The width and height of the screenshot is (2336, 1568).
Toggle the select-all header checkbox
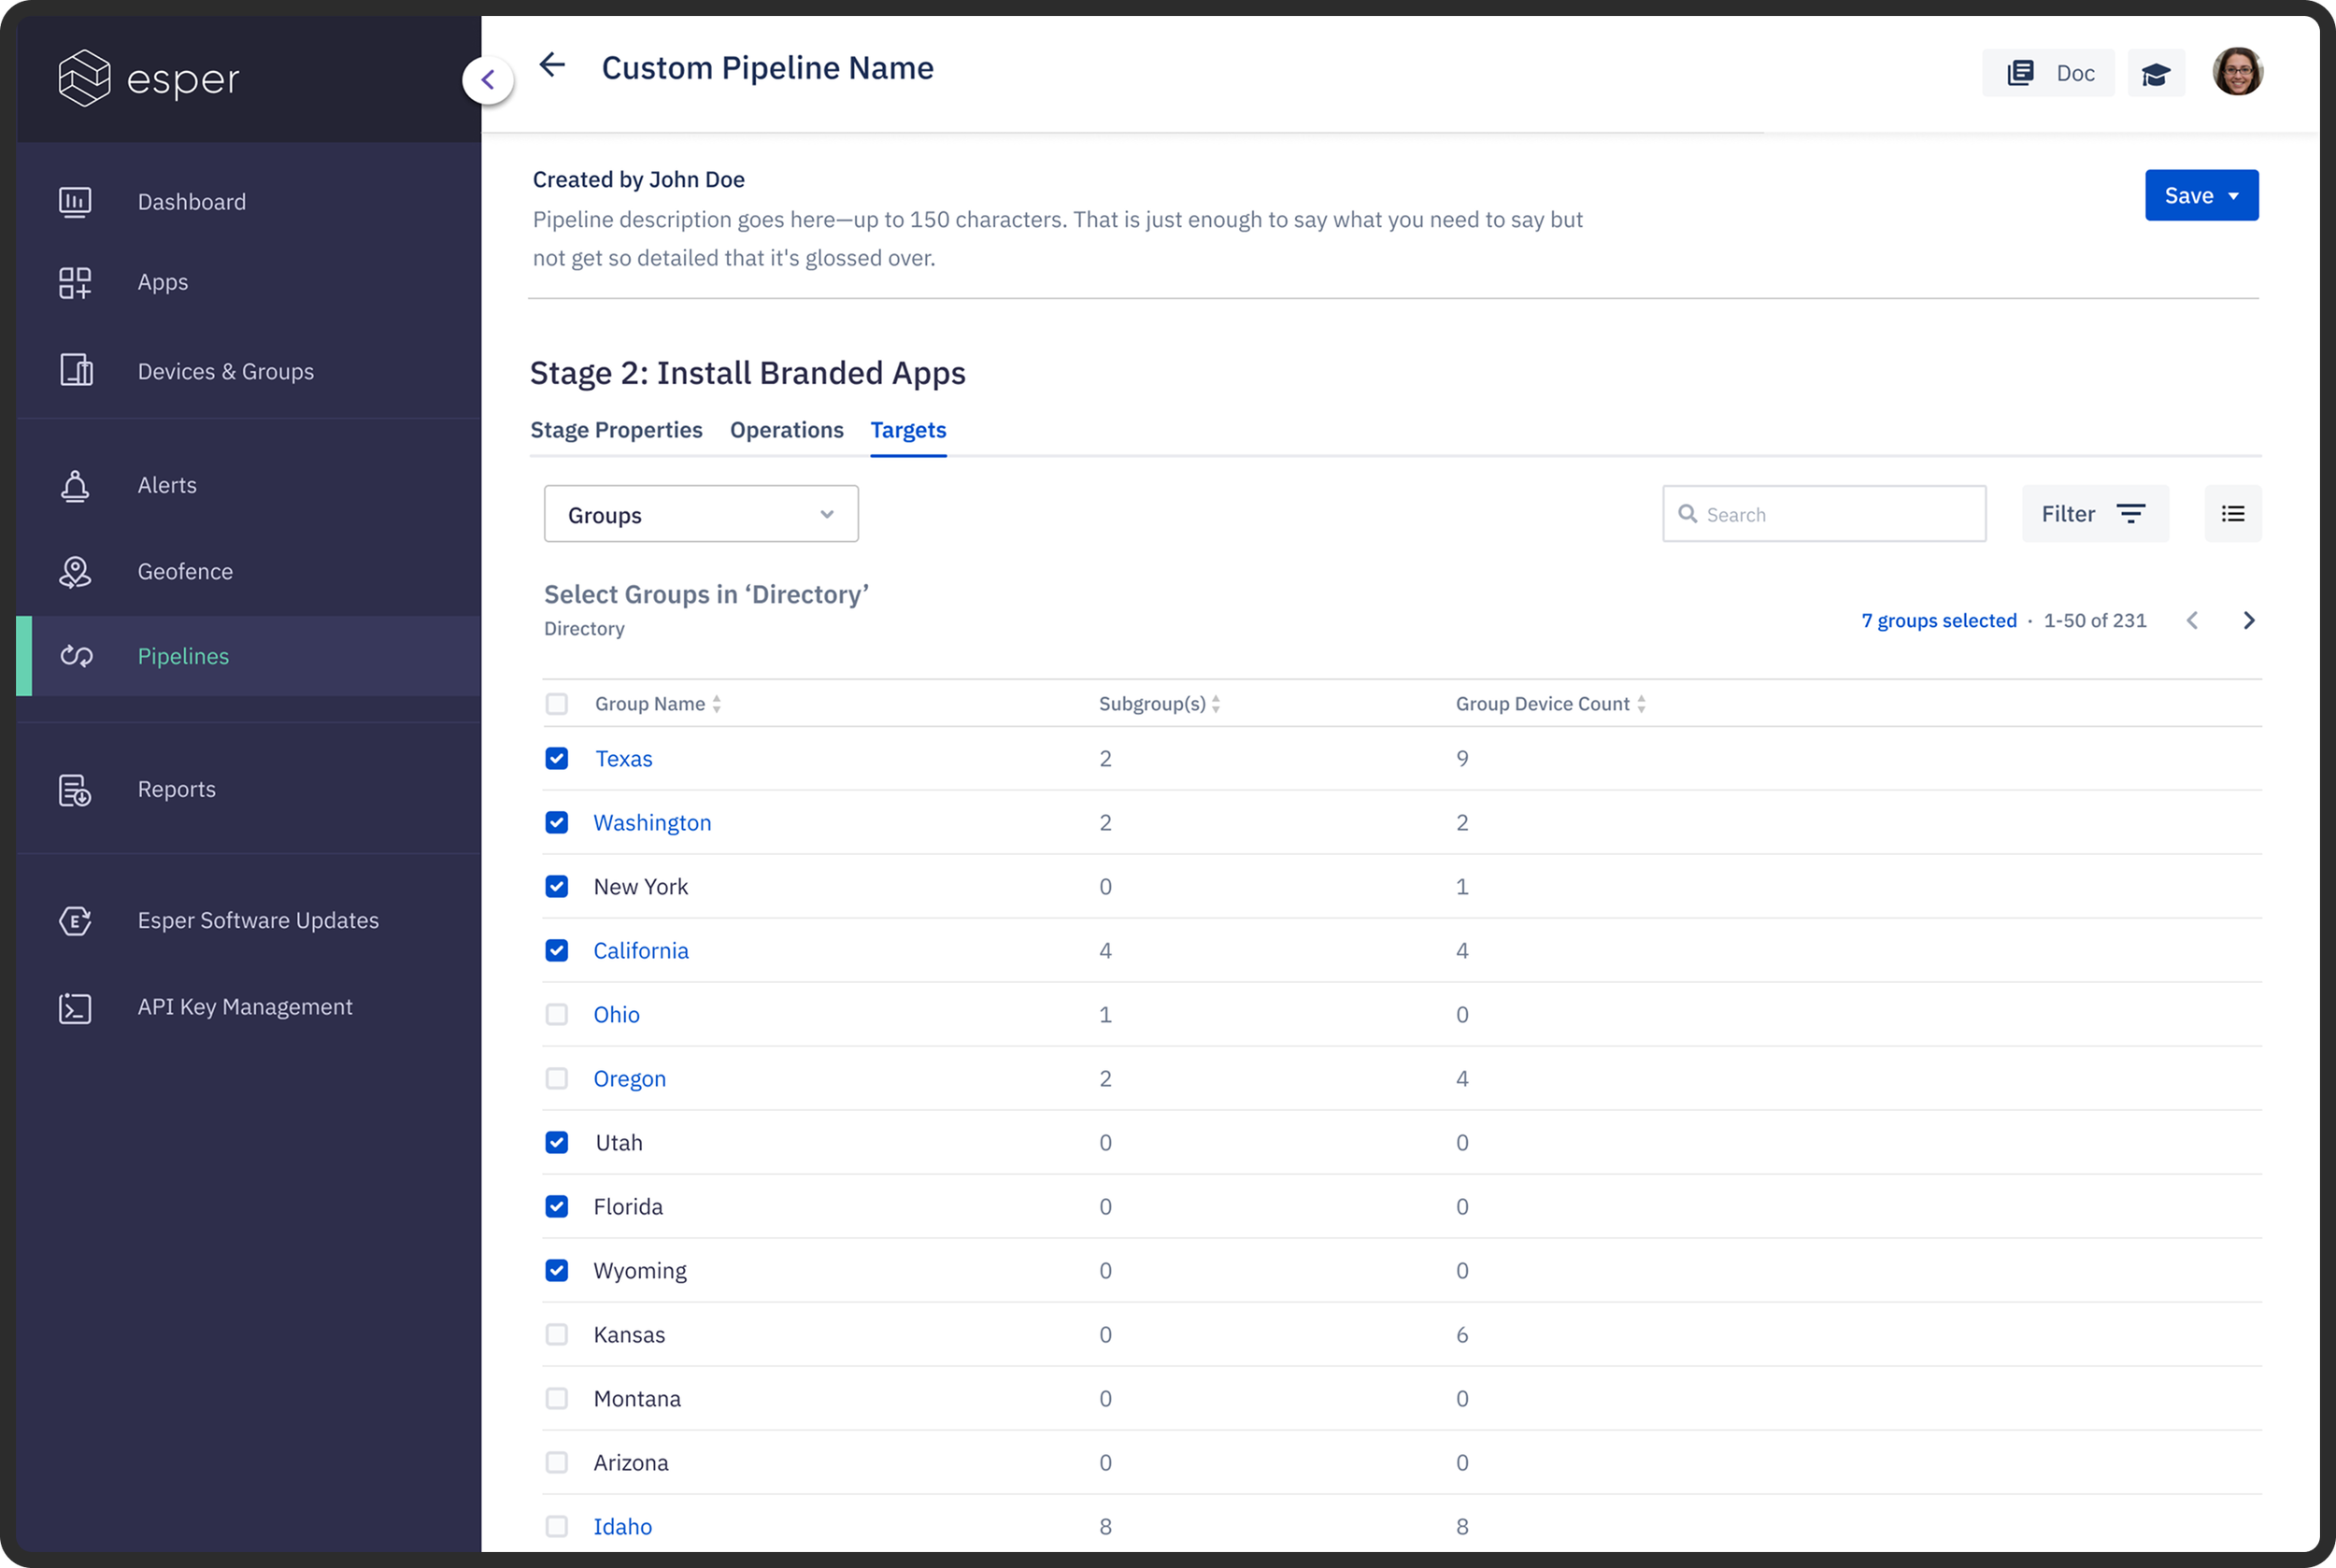tap(557, 704)
